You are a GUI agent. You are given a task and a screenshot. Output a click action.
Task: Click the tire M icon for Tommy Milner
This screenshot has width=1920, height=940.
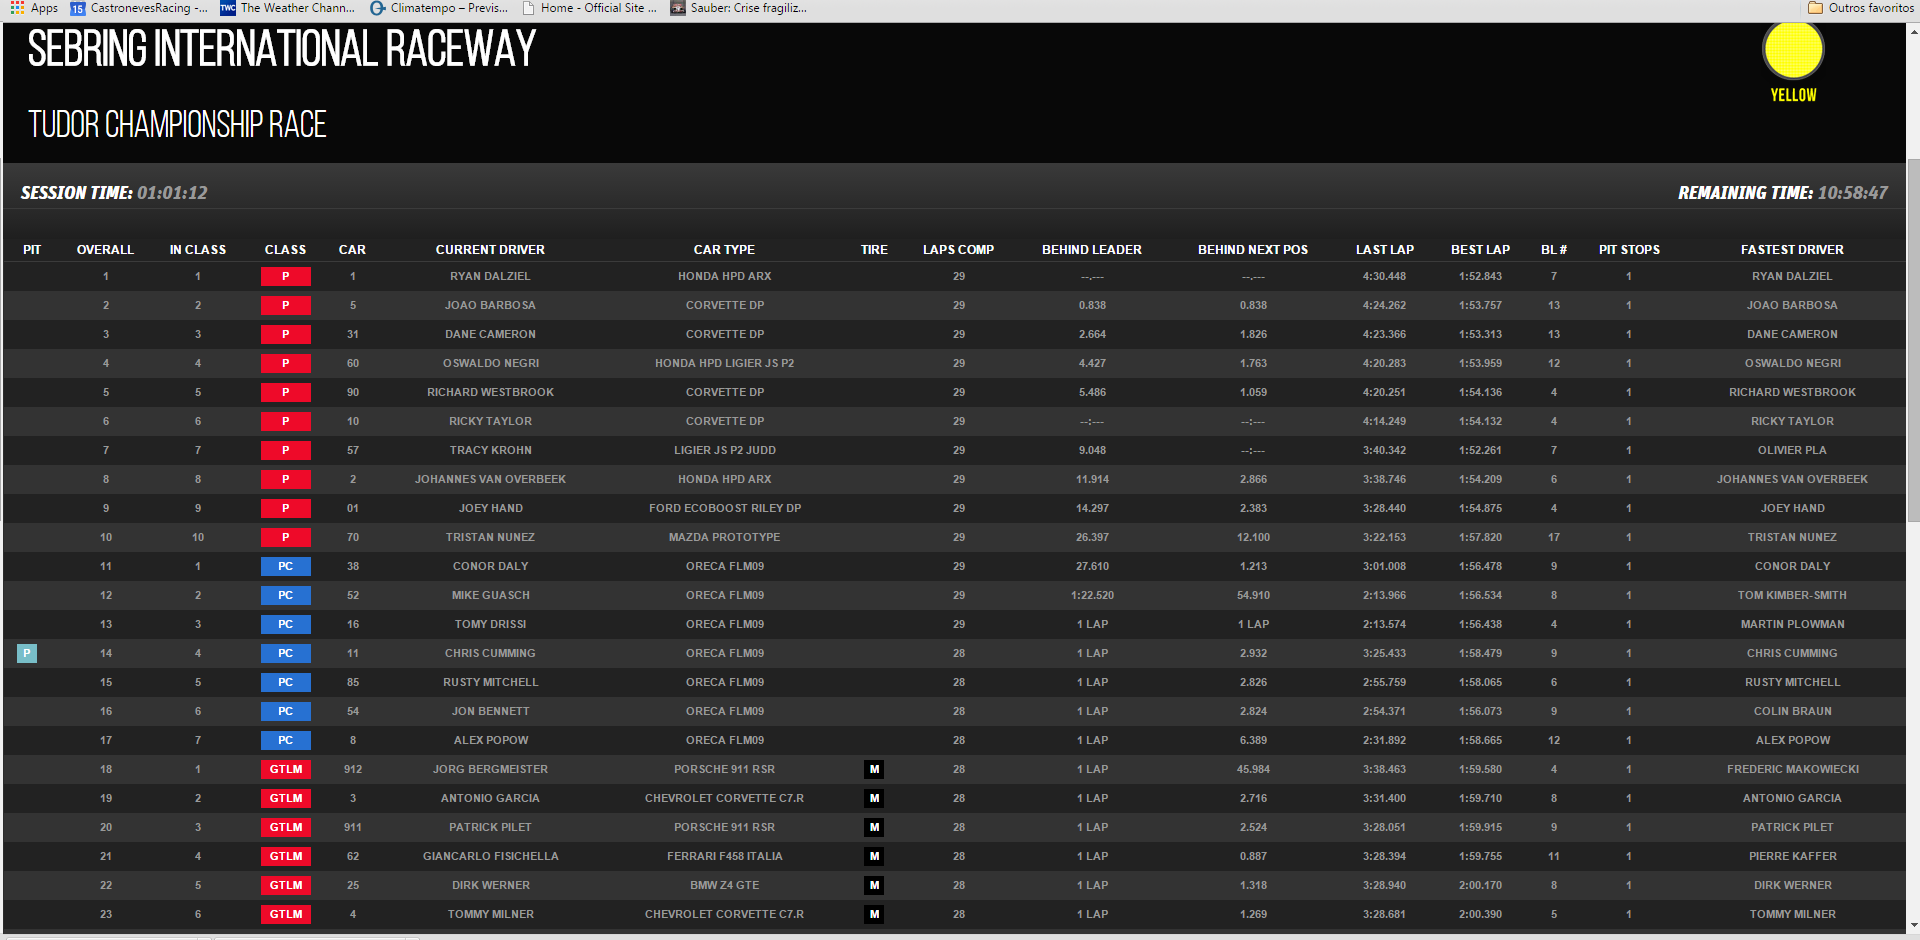(x=874, y=914)
